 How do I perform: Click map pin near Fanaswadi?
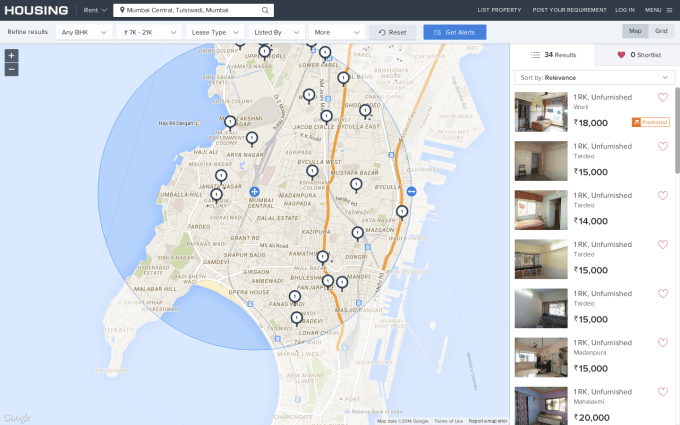point(295,297)
